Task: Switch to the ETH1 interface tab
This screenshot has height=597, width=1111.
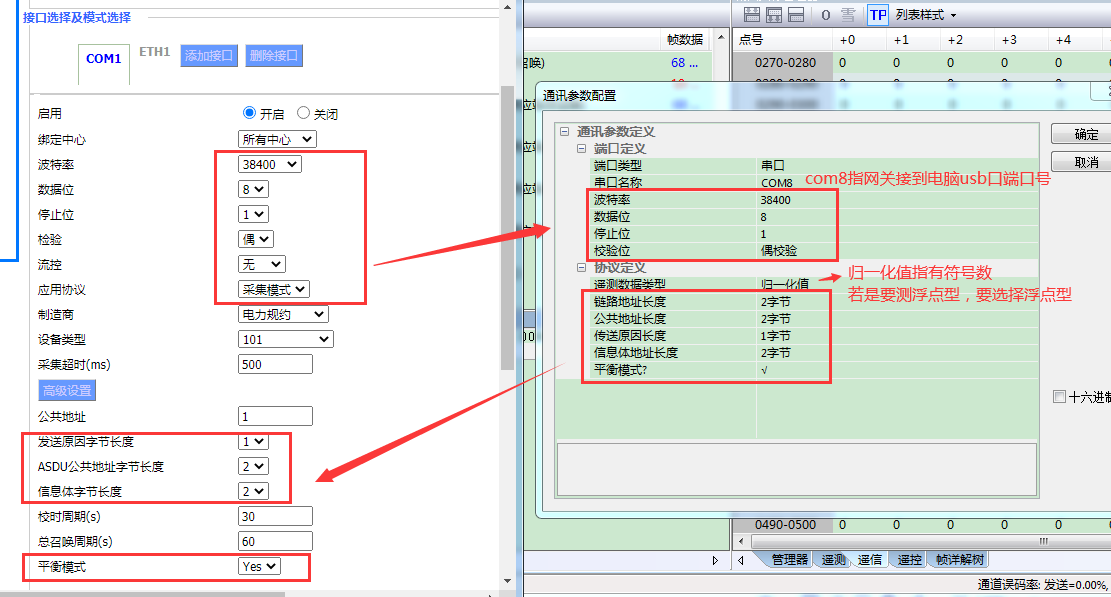Action: [154, 52]
